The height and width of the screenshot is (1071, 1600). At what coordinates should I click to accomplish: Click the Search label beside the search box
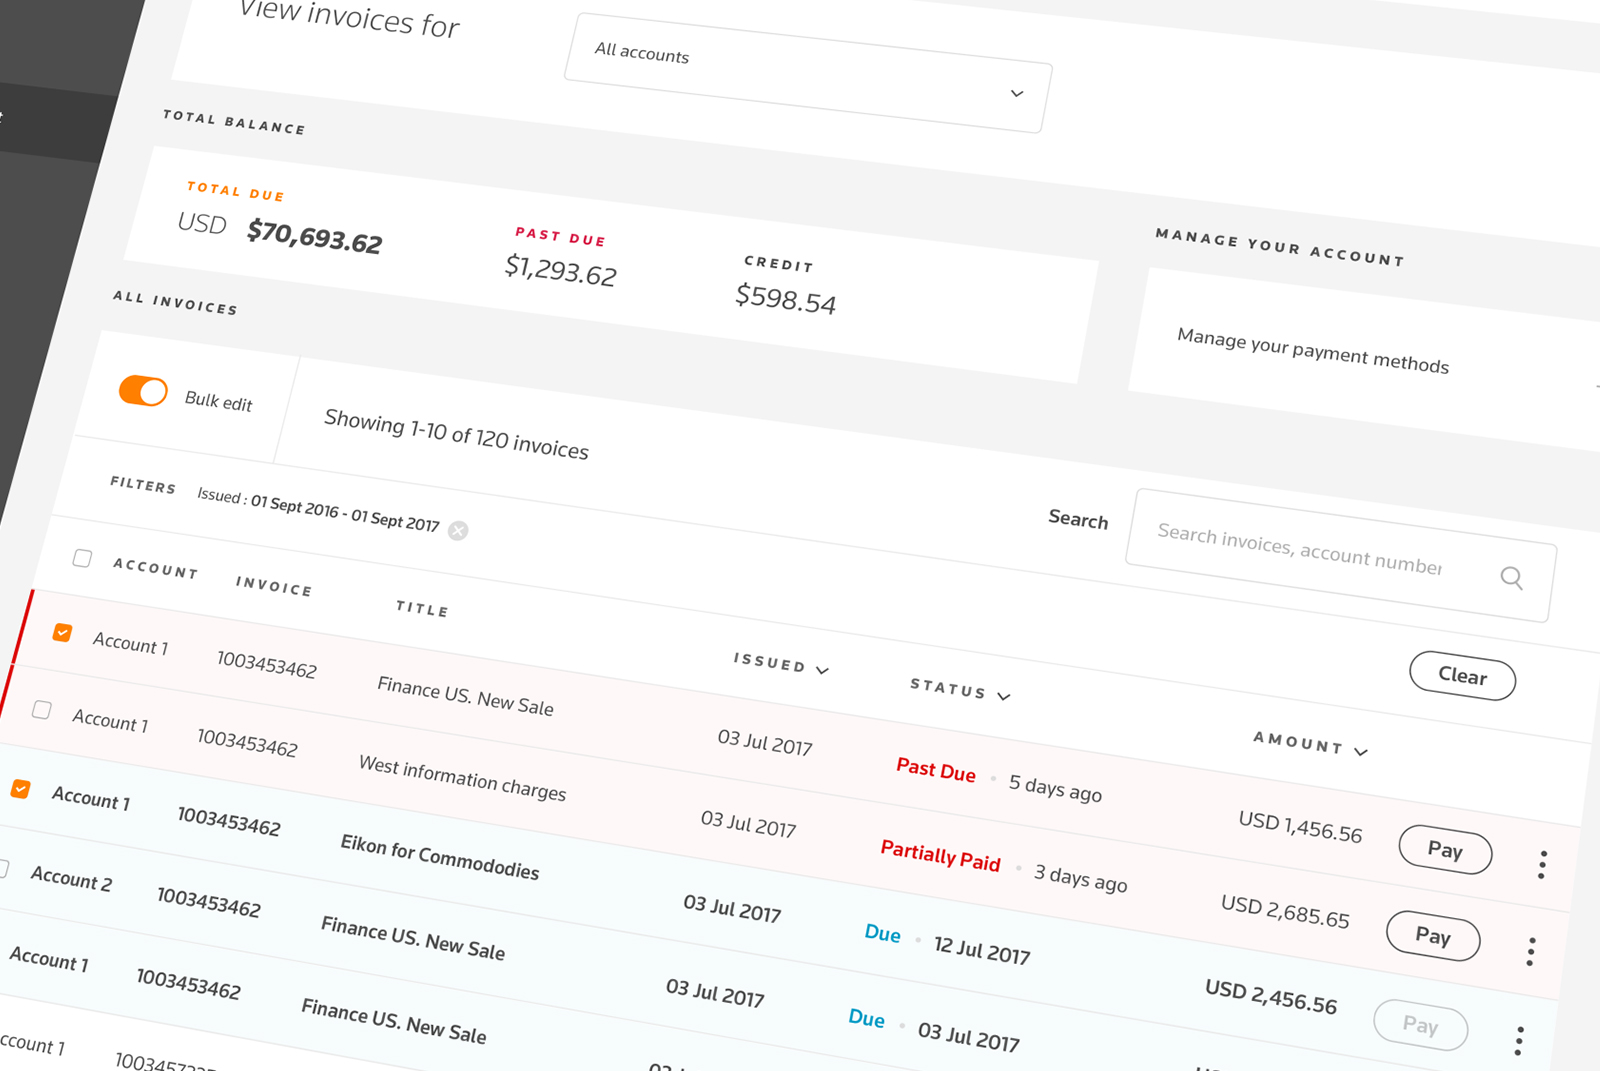click(x=1078, y=519)
